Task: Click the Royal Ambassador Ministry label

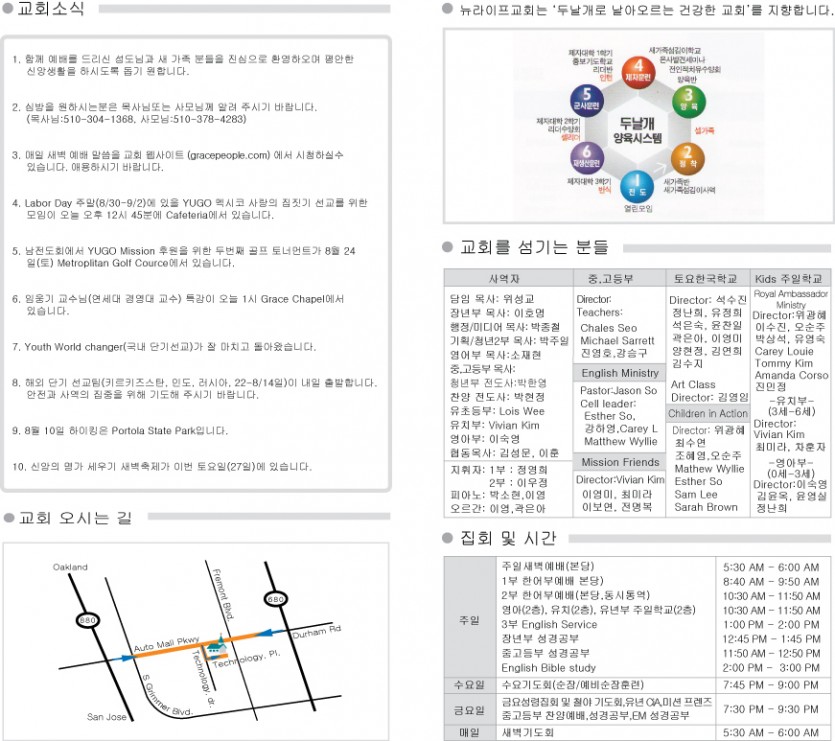Action: point(791,299)
